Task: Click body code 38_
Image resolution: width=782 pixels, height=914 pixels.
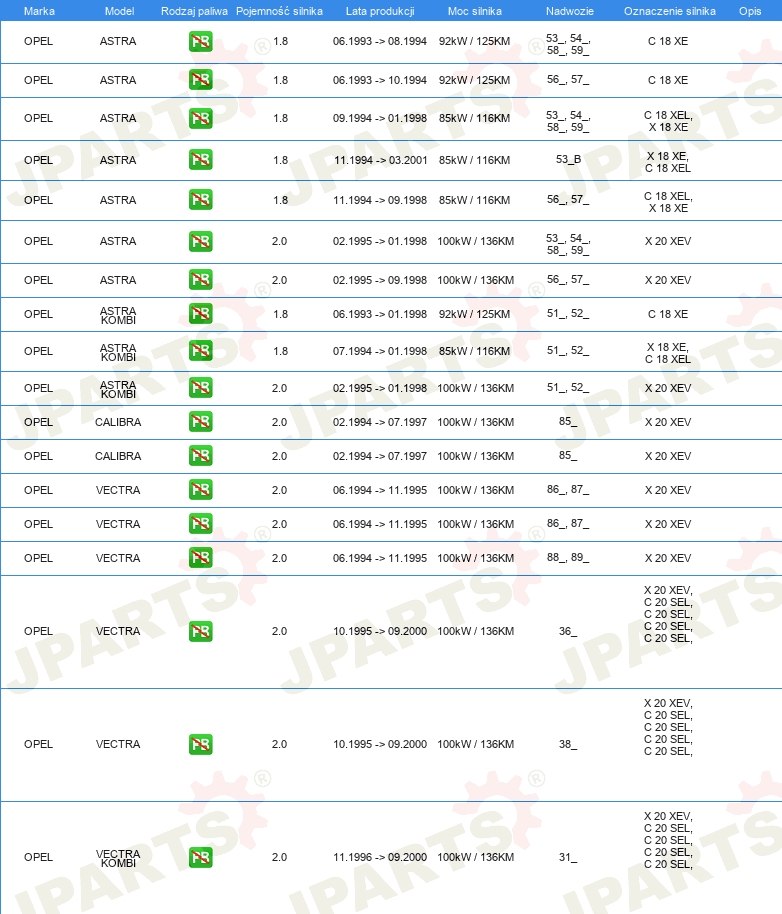Action: tap(568, 744)
